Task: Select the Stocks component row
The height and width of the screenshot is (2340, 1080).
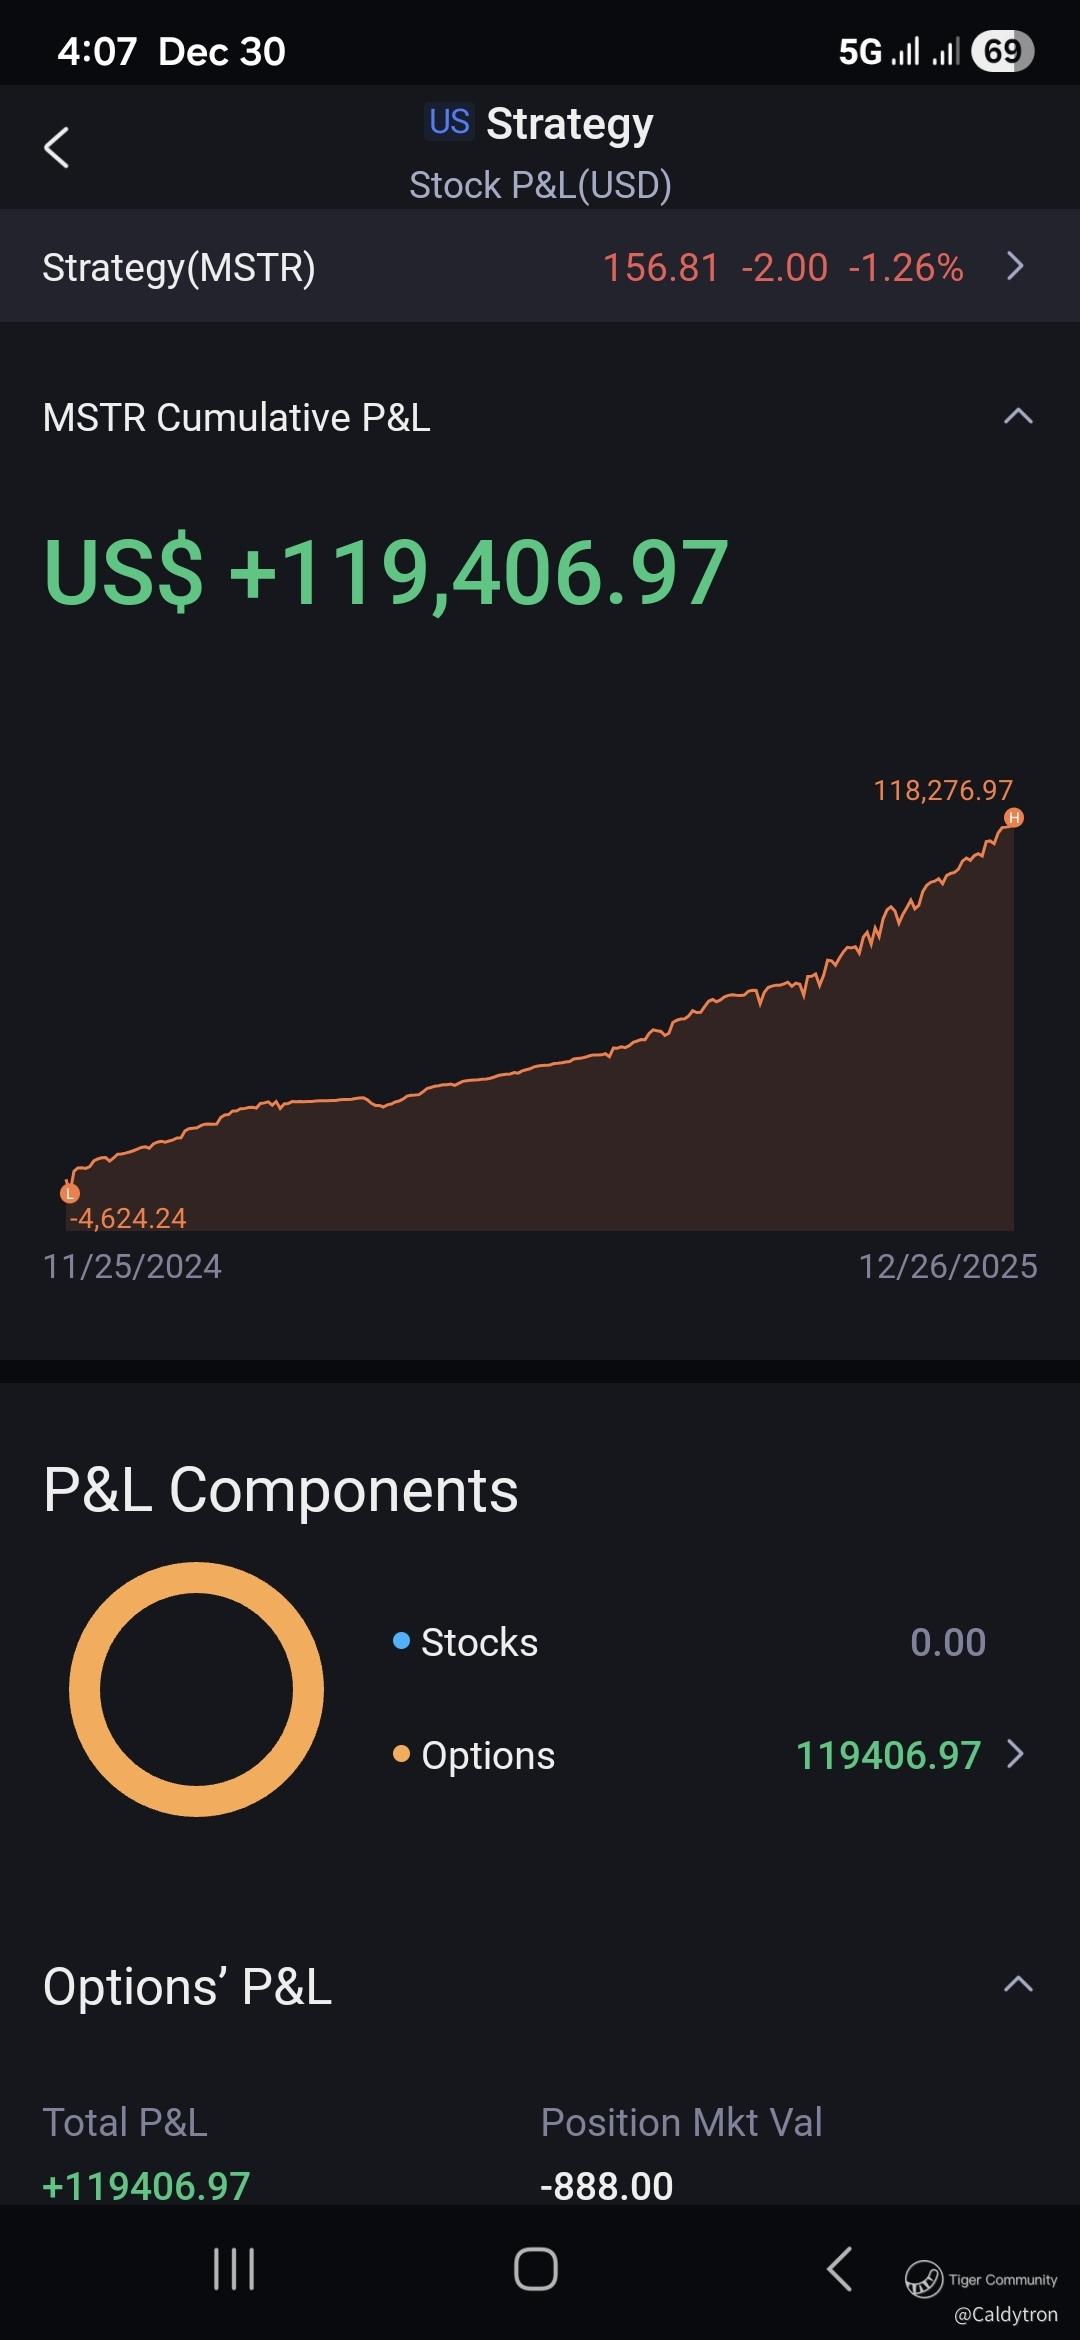Action: pyautogui.click(x=688, y=1642)
